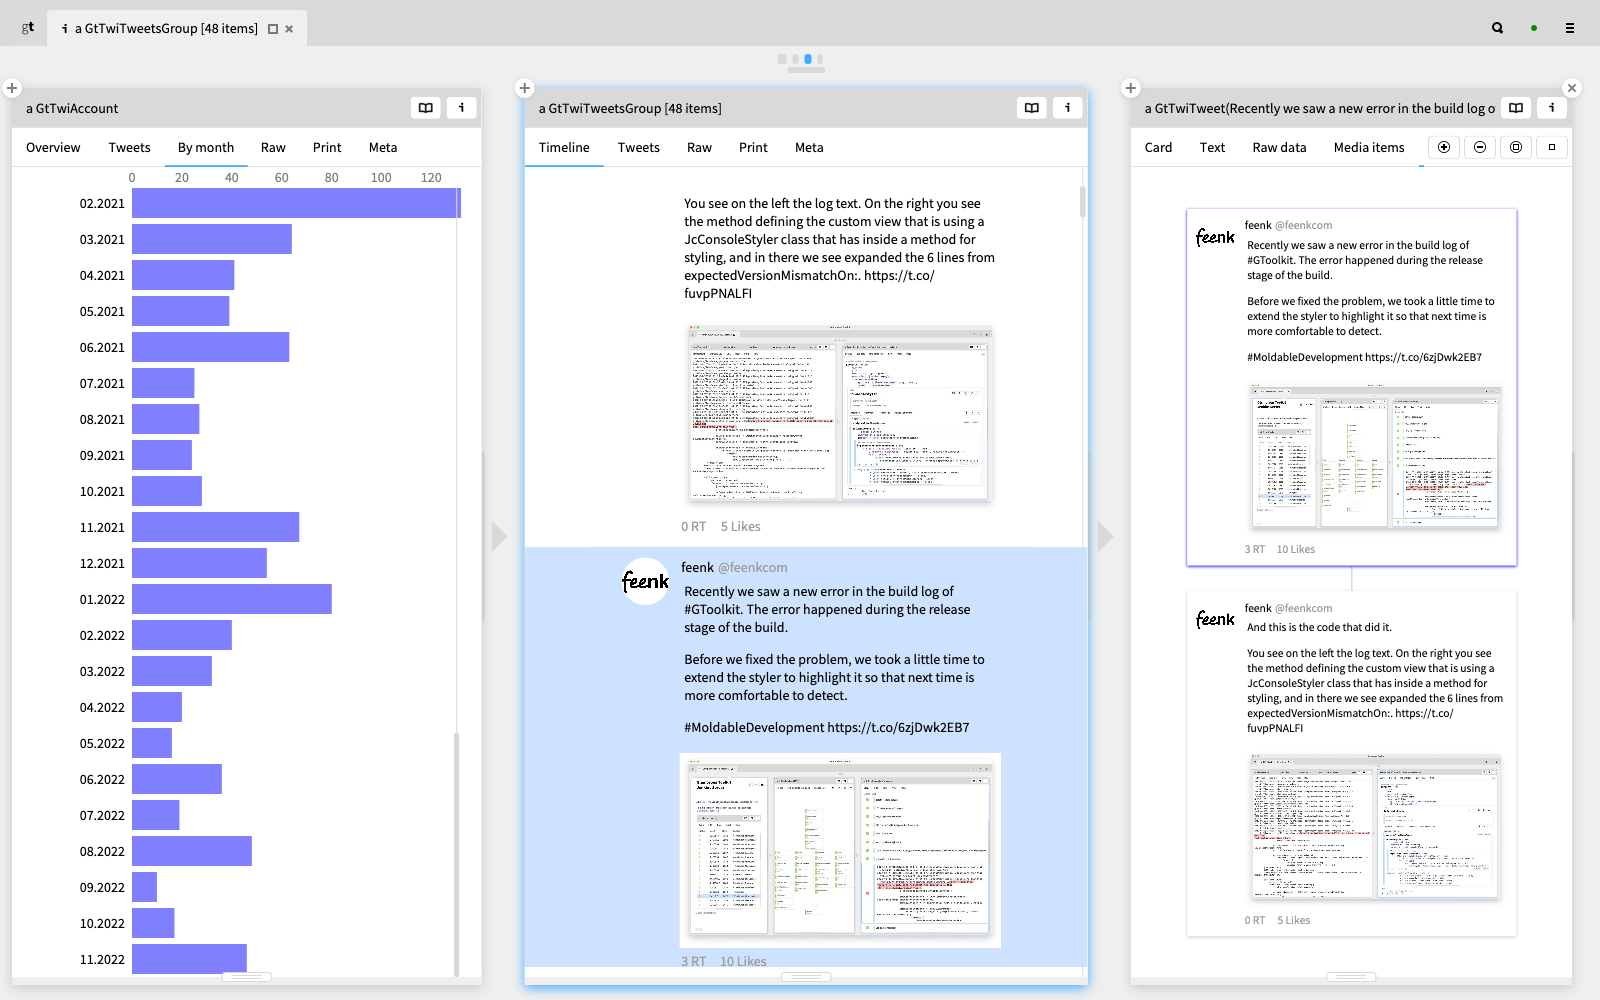
Task: Click the plus button above GtTwiAccount pane
Action: pyautogui.click(x=12, y=88)
